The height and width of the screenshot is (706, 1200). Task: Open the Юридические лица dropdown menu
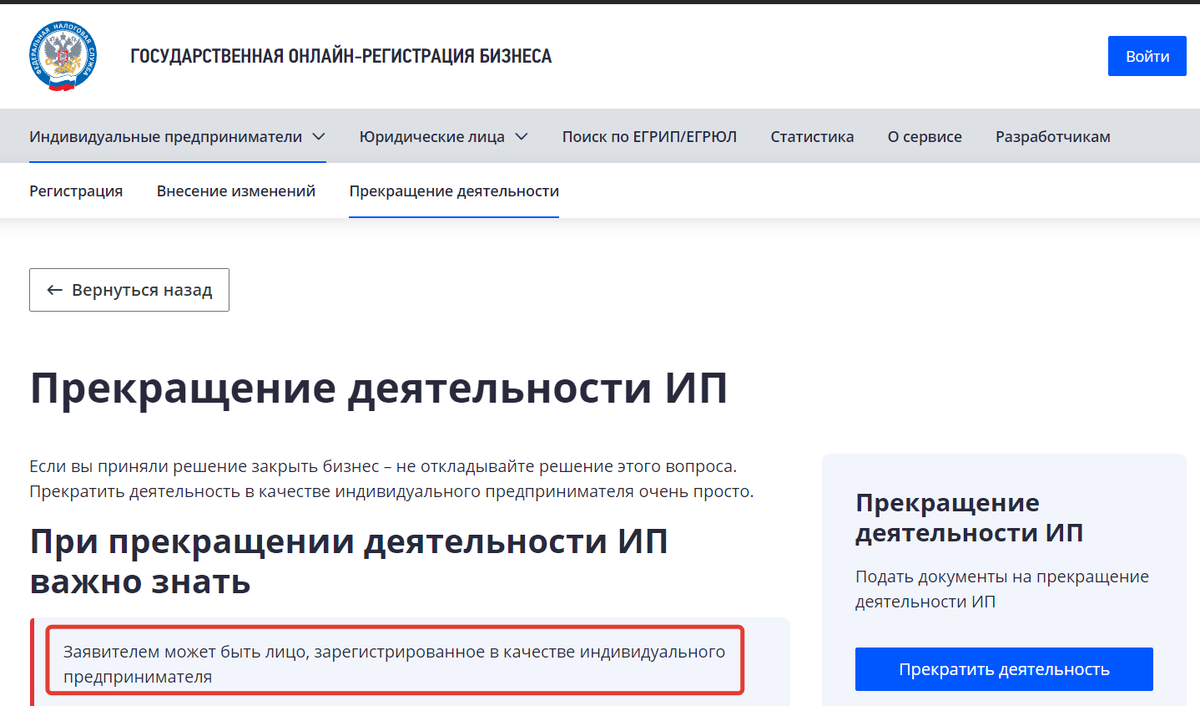click(434, 135)
